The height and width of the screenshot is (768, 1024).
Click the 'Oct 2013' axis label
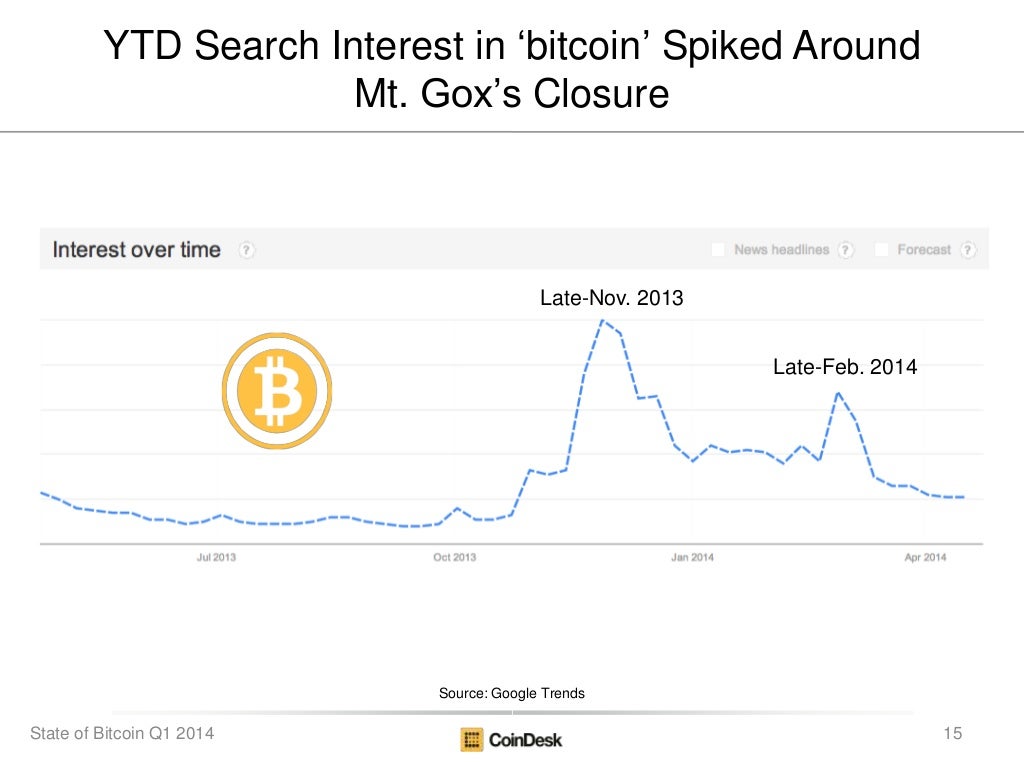(x=455, y=557)
